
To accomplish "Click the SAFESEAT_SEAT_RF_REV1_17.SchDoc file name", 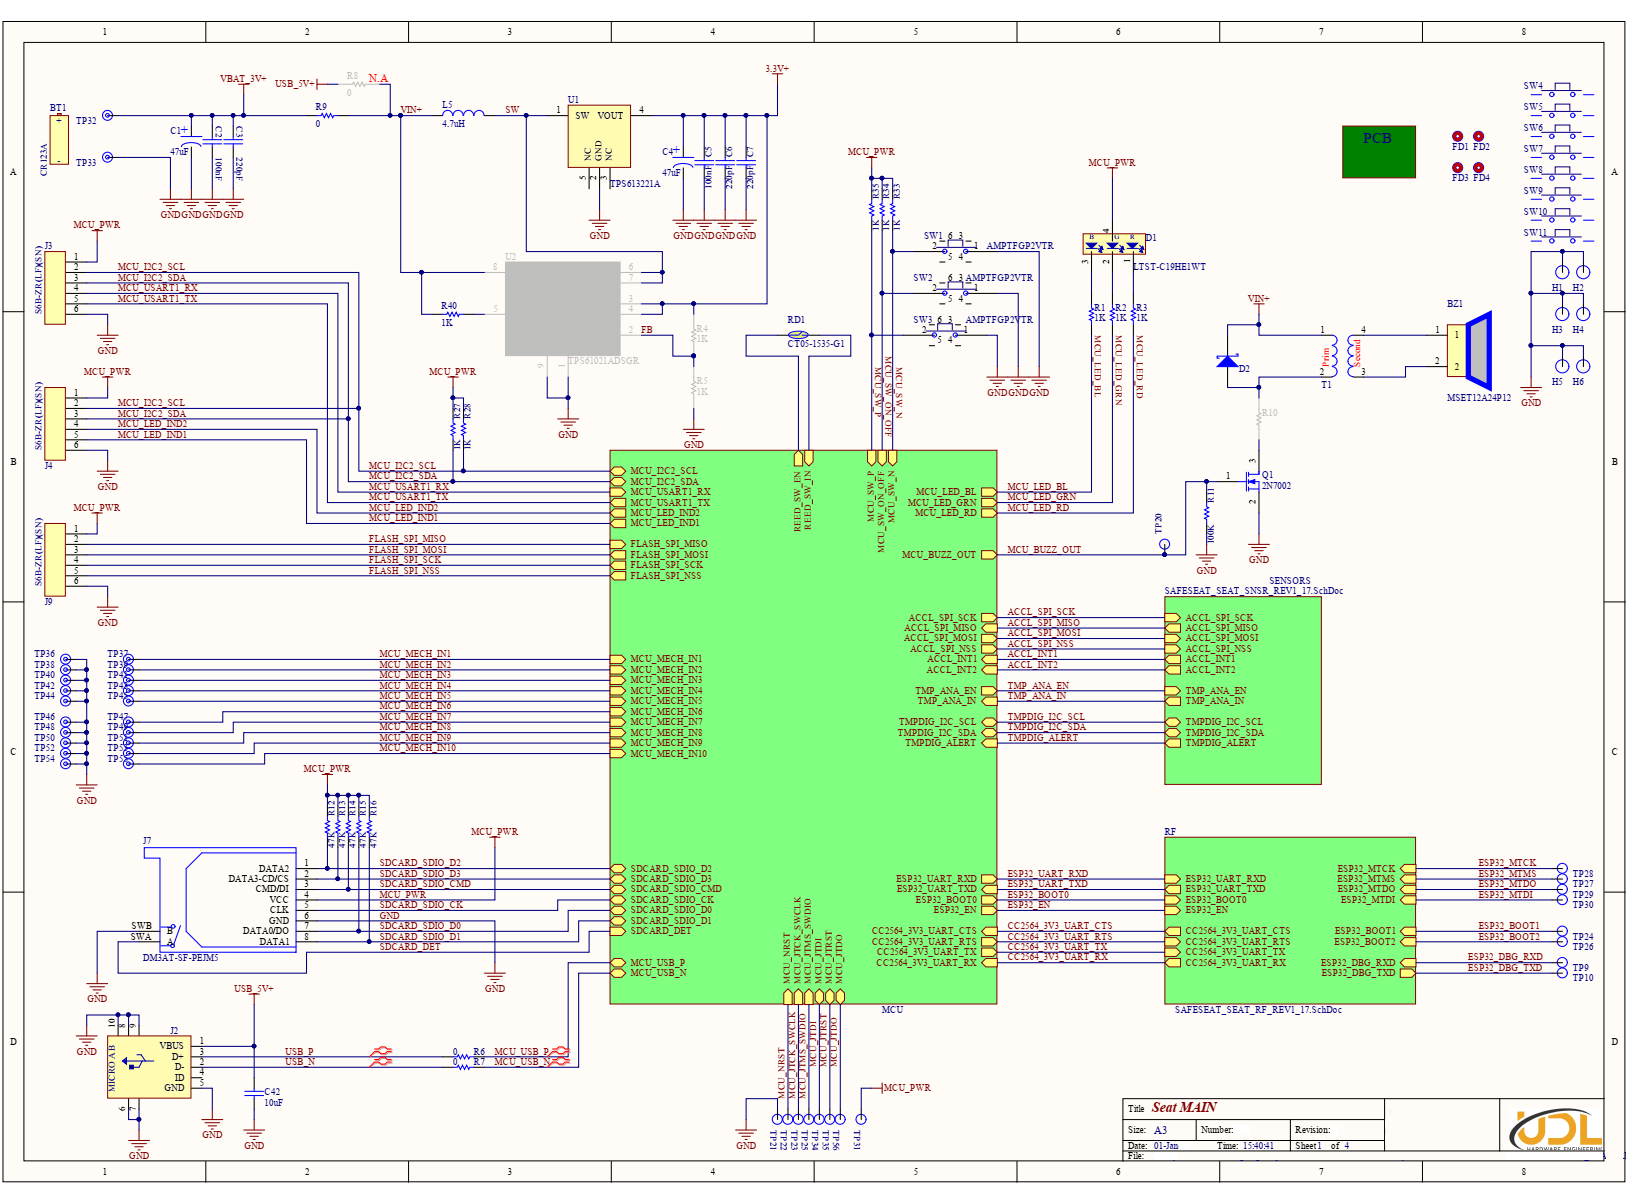I will click(x=1258, y=1010).
